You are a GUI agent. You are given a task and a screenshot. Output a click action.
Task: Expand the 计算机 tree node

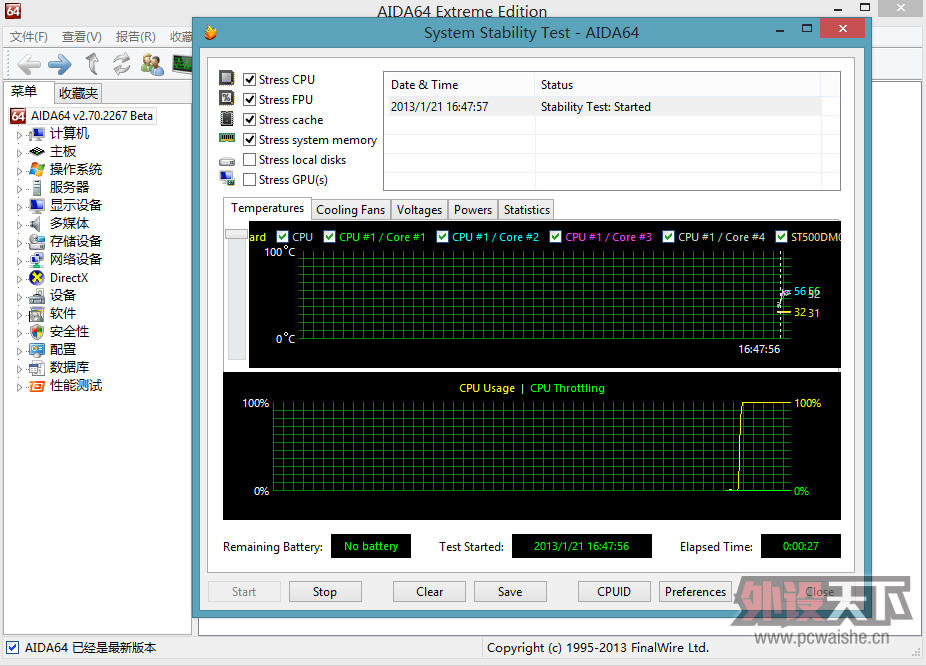[19, 135]
